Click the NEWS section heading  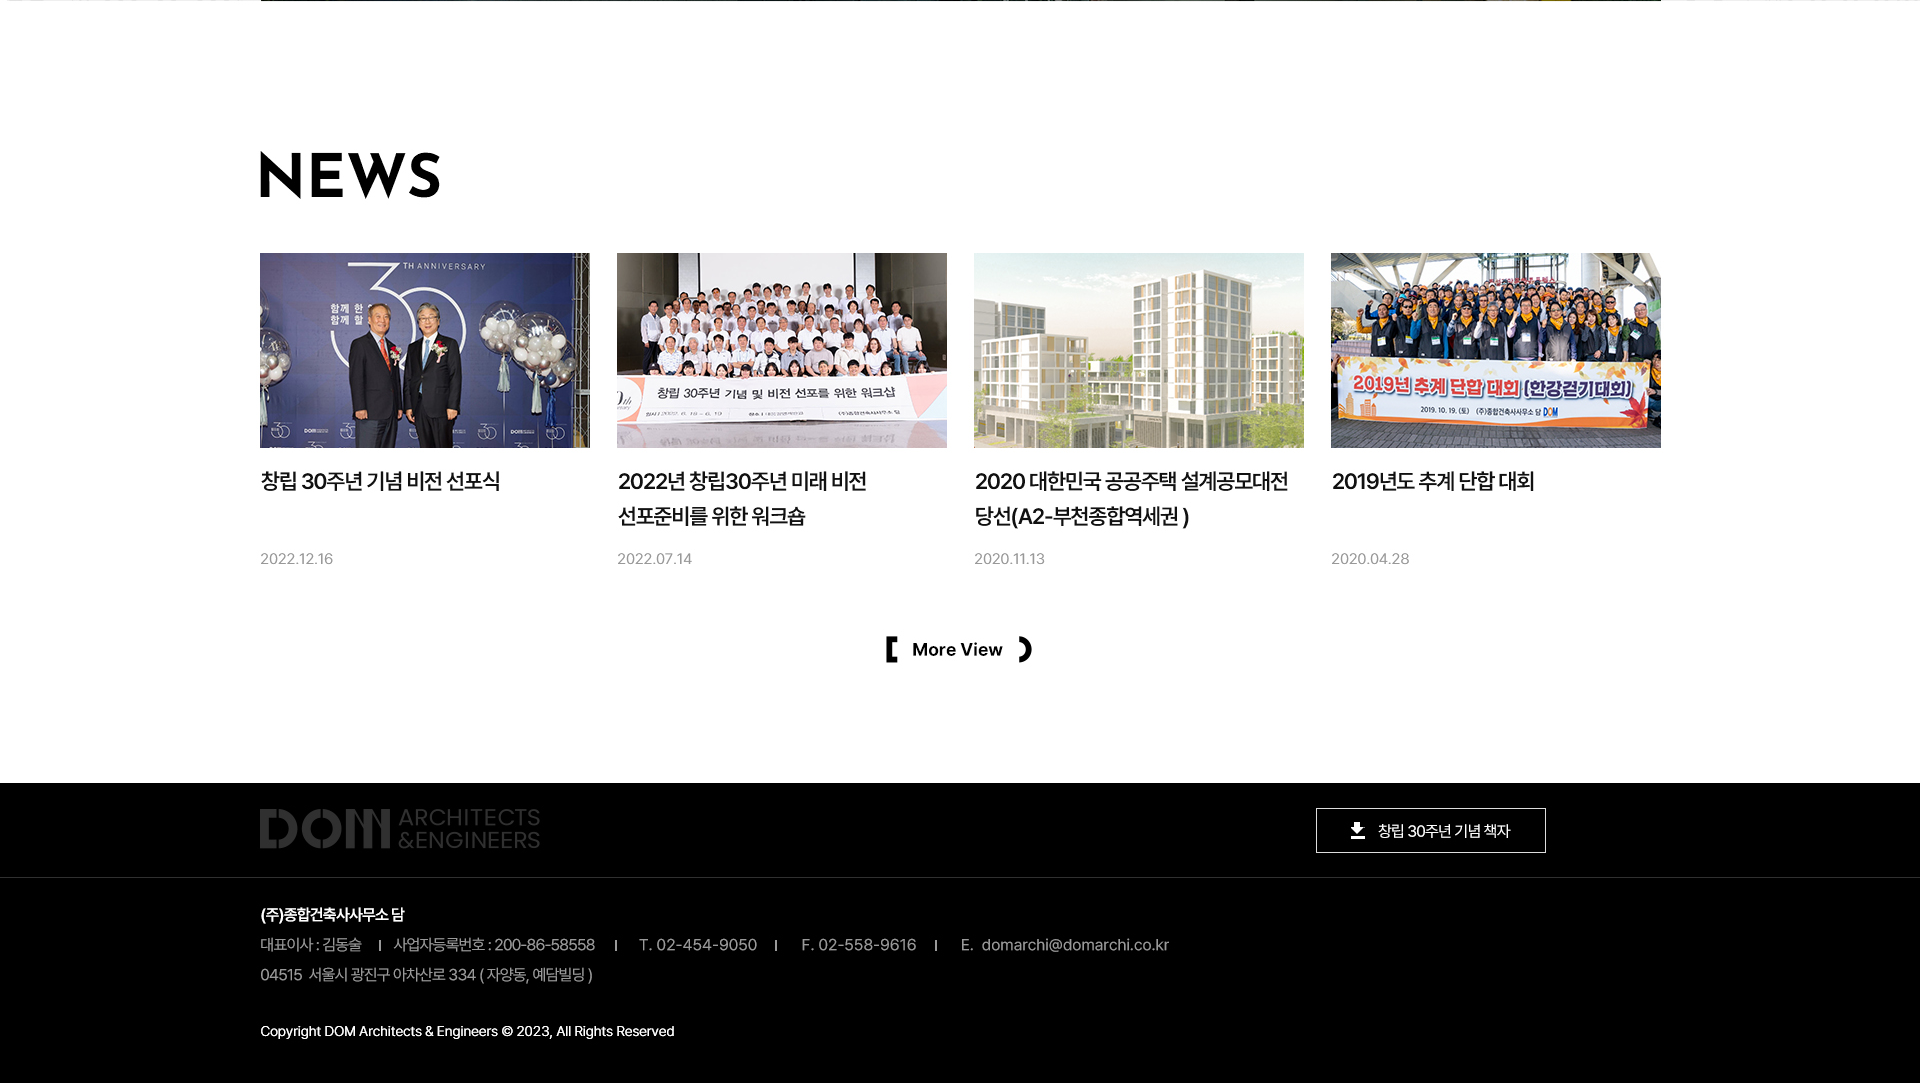[350, 175]
